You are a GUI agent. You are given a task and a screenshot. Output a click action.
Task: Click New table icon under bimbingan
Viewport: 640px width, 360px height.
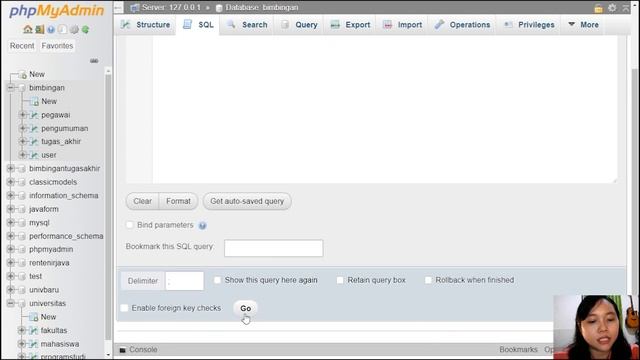[x=35, y=102]
